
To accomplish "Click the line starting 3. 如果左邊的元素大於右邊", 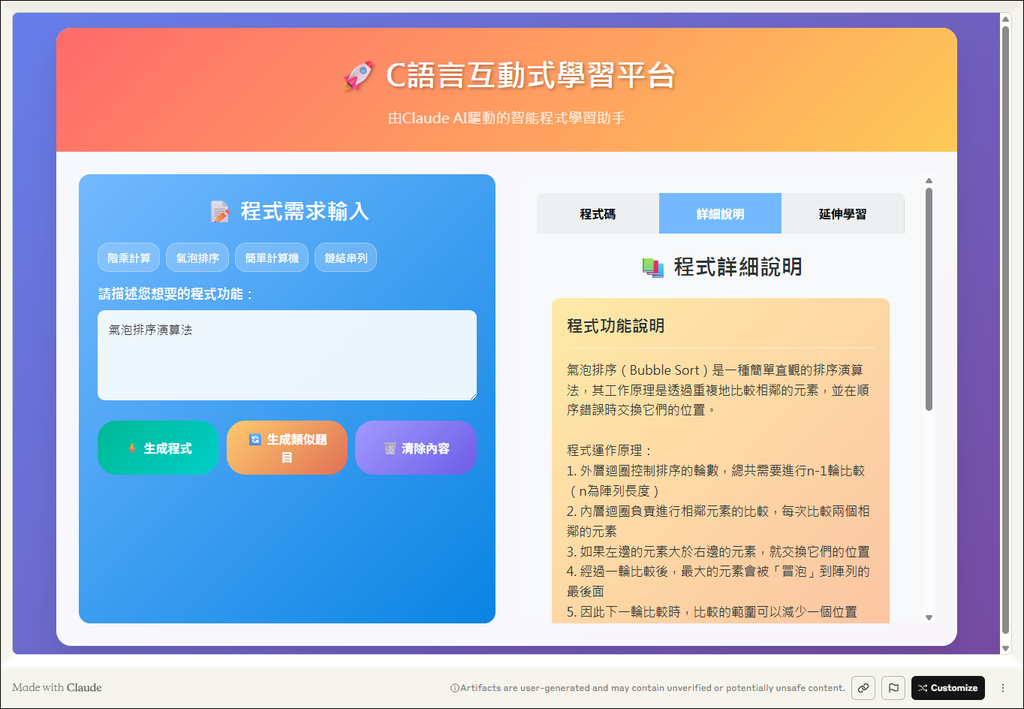I will 718,552.
